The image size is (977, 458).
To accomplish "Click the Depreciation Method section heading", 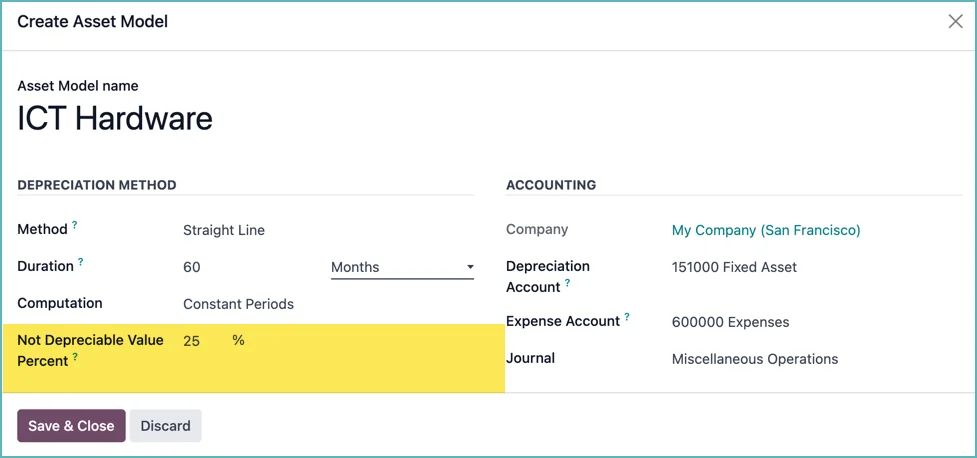I will (x=97, y=185).
